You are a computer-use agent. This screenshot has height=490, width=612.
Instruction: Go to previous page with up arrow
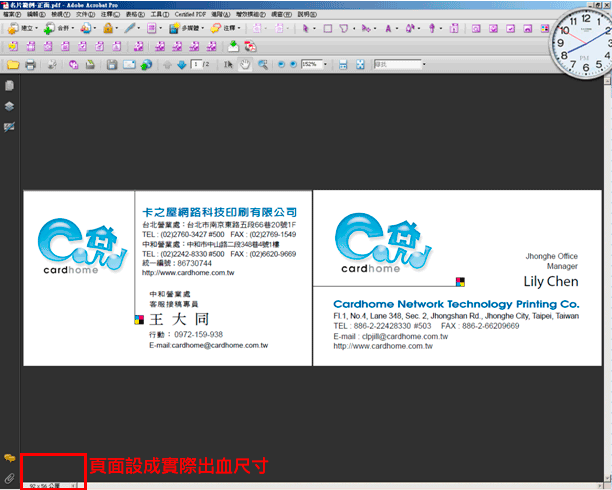point(167,65)
